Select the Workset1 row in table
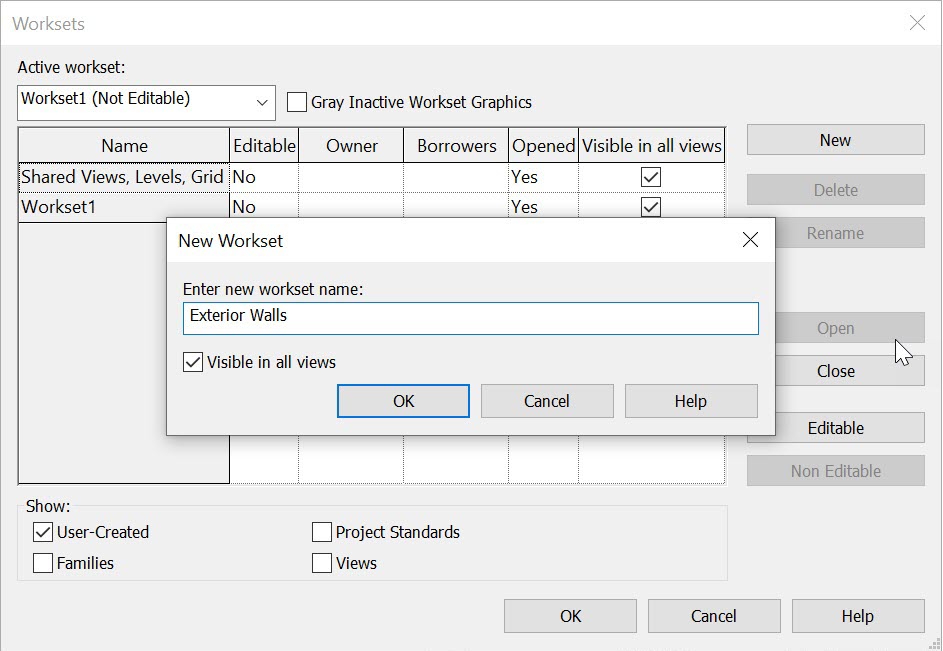The image size is (943, 651). pyautogui.click(x=371, y=207)
